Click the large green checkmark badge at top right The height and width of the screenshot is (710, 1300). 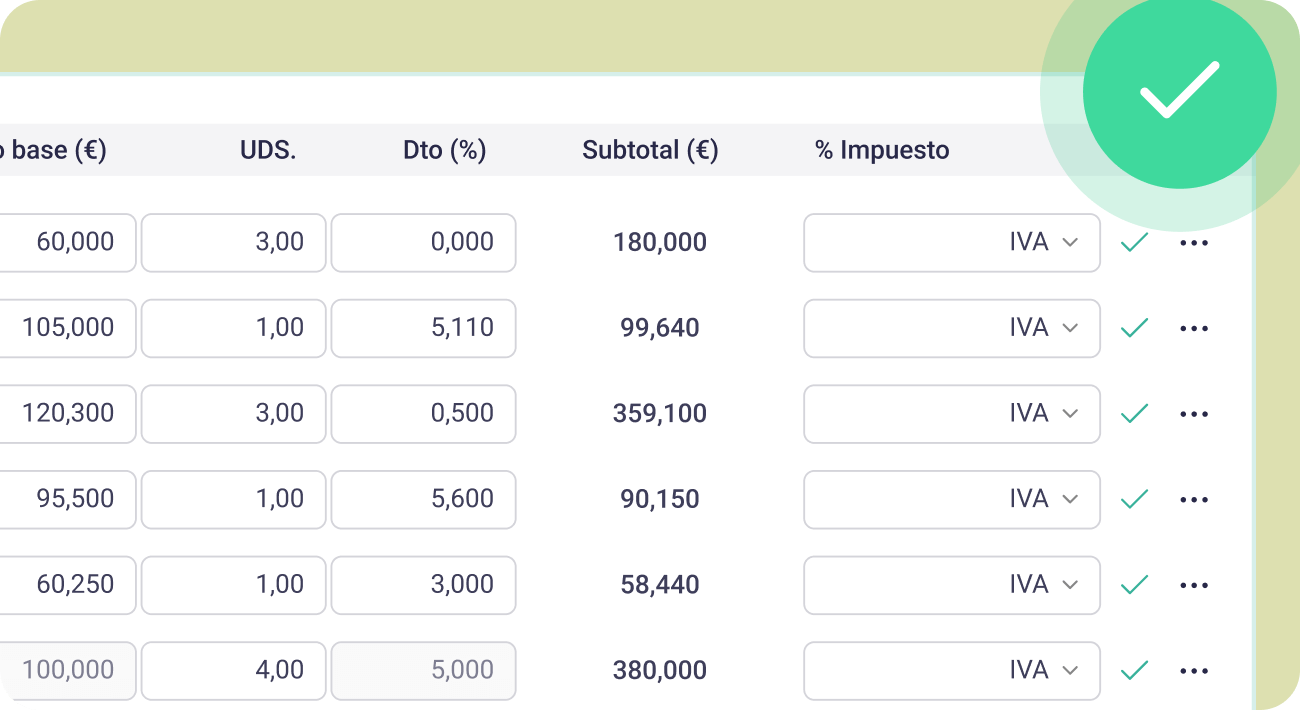pyautogui.click(x=1180, y=90)
